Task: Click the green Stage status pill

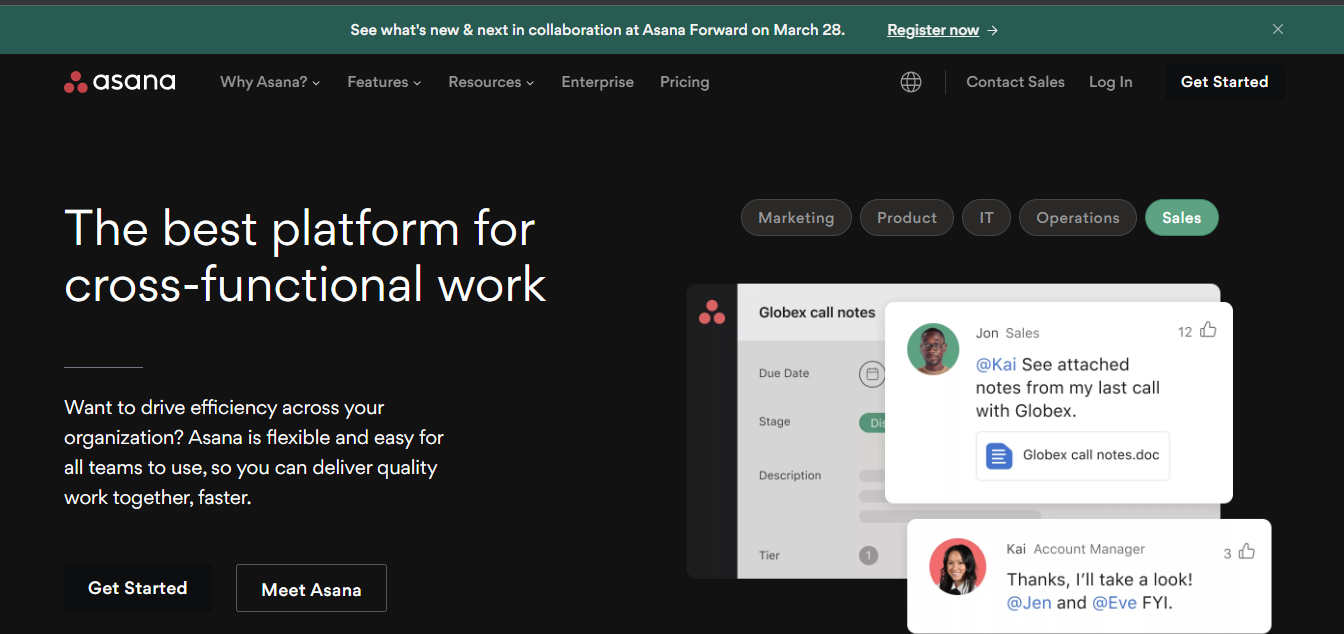Action: pyautogui.click(x=872, y=422)
